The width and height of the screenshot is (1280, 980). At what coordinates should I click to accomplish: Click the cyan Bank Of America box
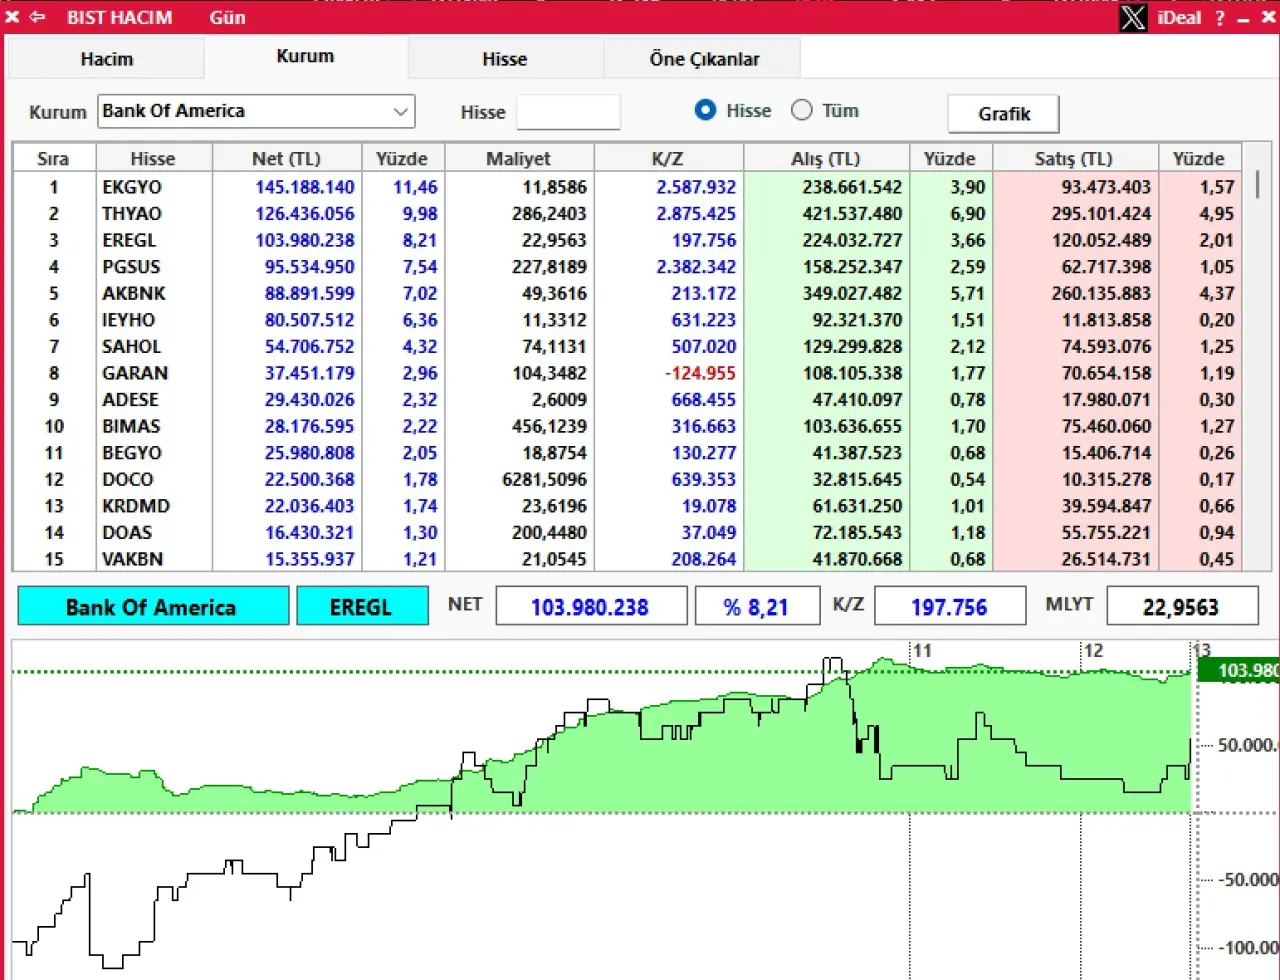151,607
